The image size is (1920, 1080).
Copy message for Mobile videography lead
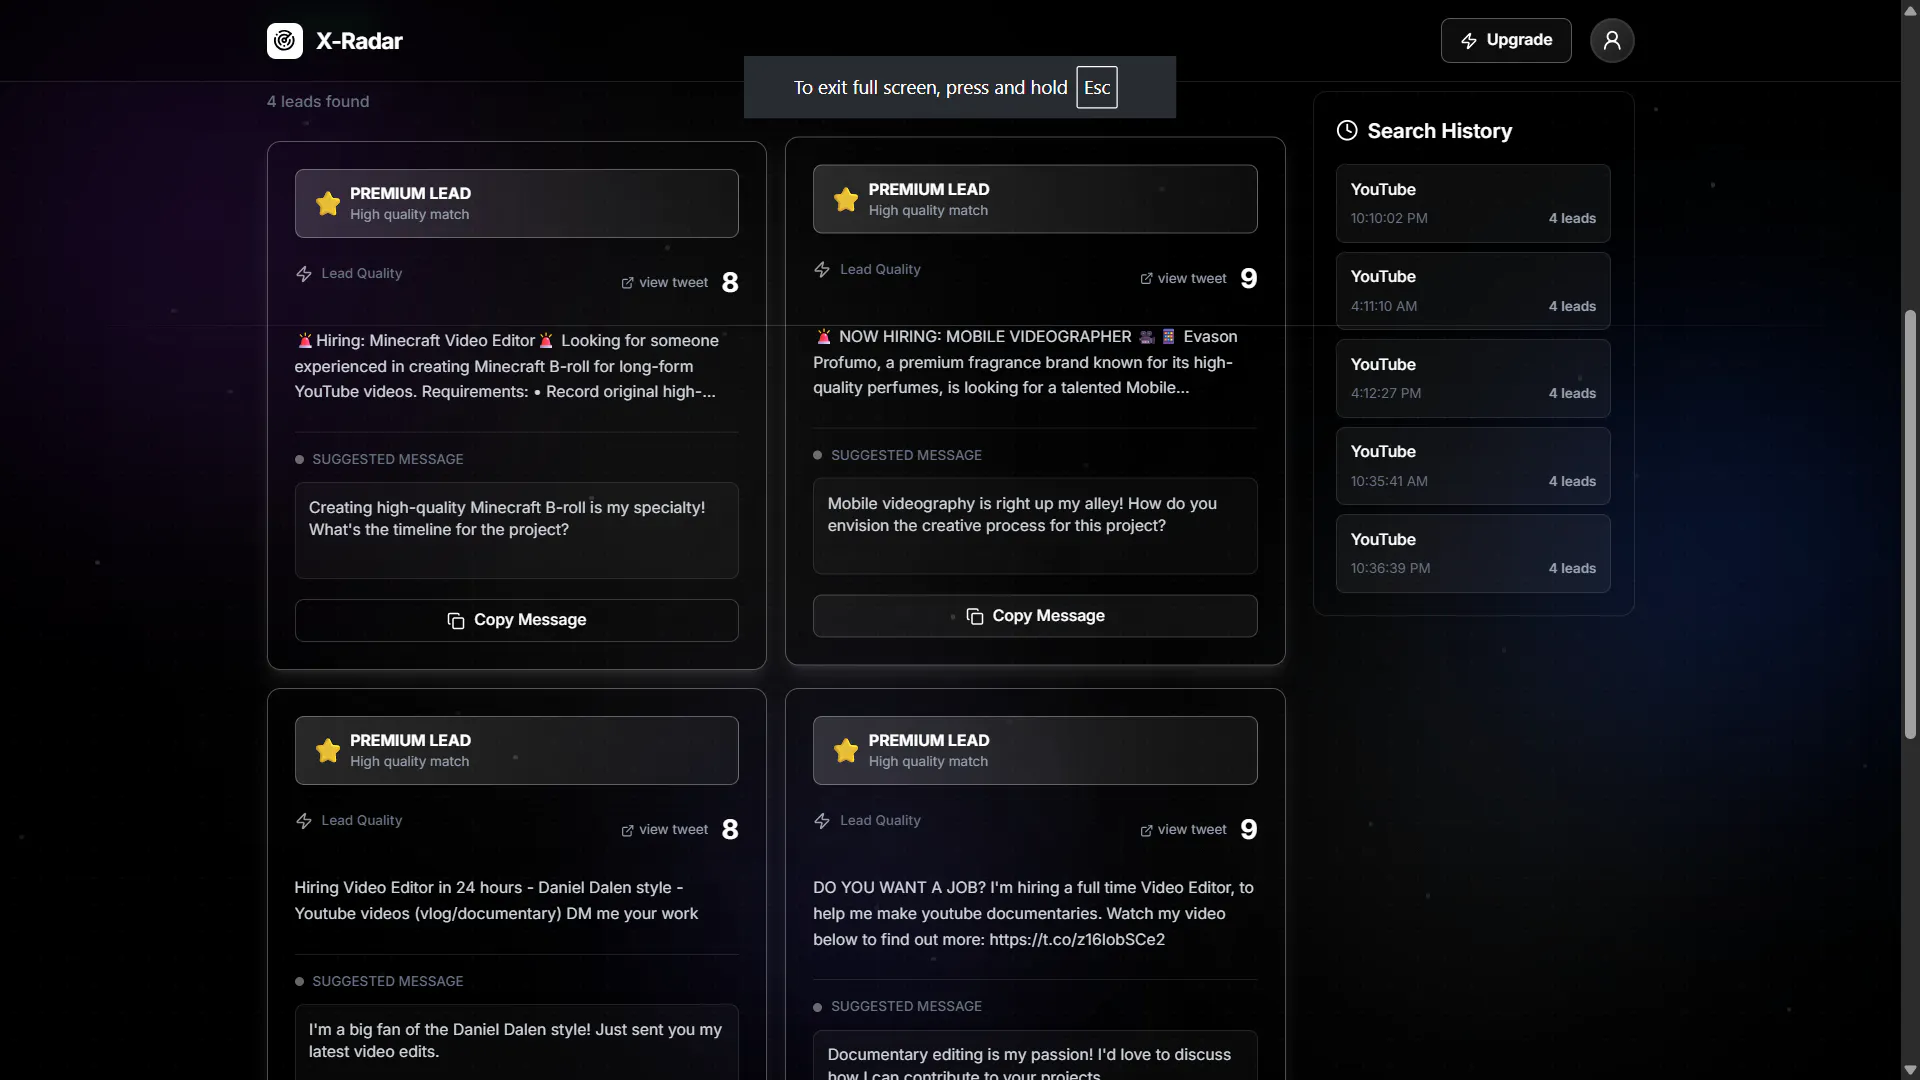[x=1035, y=616]
